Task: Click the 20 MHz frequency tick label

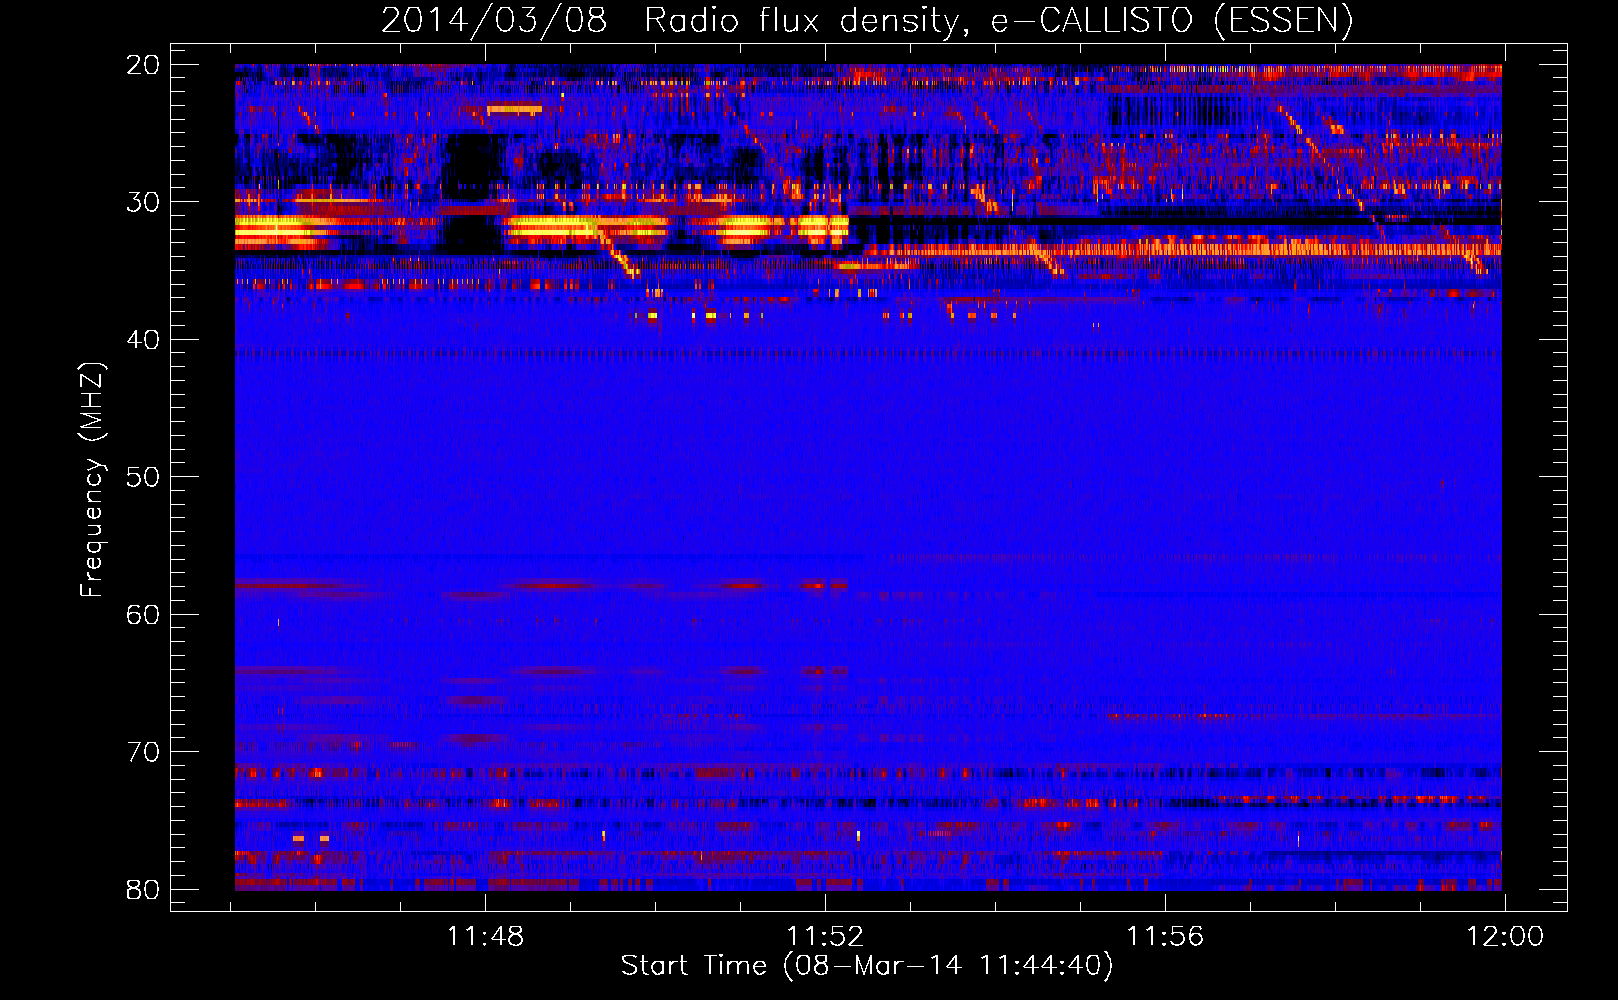Action: pos(143,65)
